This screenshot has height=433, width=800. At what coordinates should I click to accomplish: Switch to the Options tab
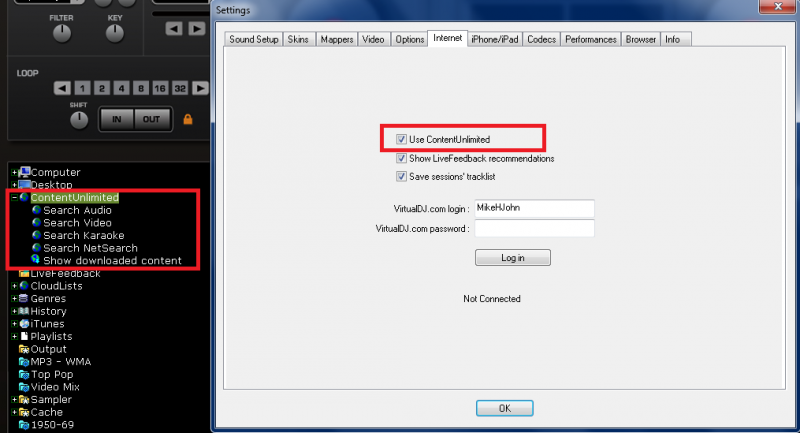pyautogui.click(x=410, y=39)
